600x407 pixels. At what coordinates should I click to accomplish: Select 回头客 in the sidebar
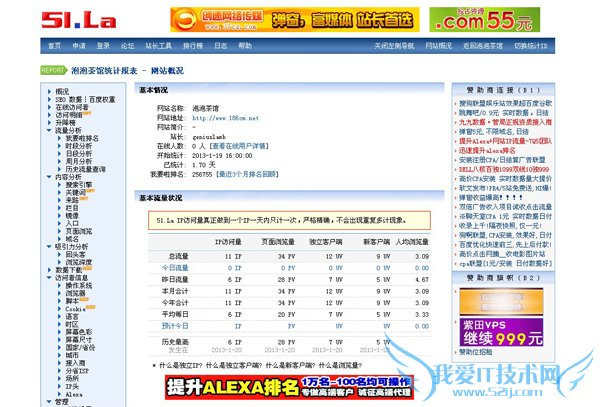pyautogui.click(x=75, y=254)
